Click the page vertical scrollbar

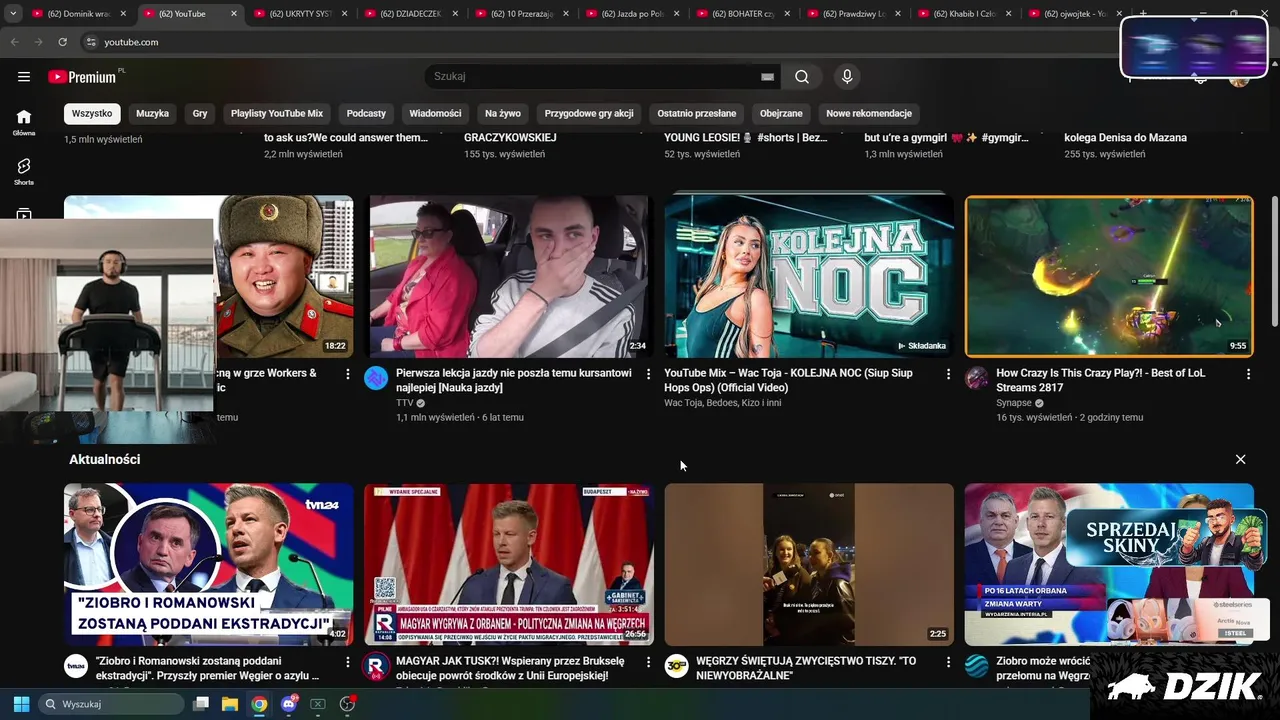pos(1273,260)
